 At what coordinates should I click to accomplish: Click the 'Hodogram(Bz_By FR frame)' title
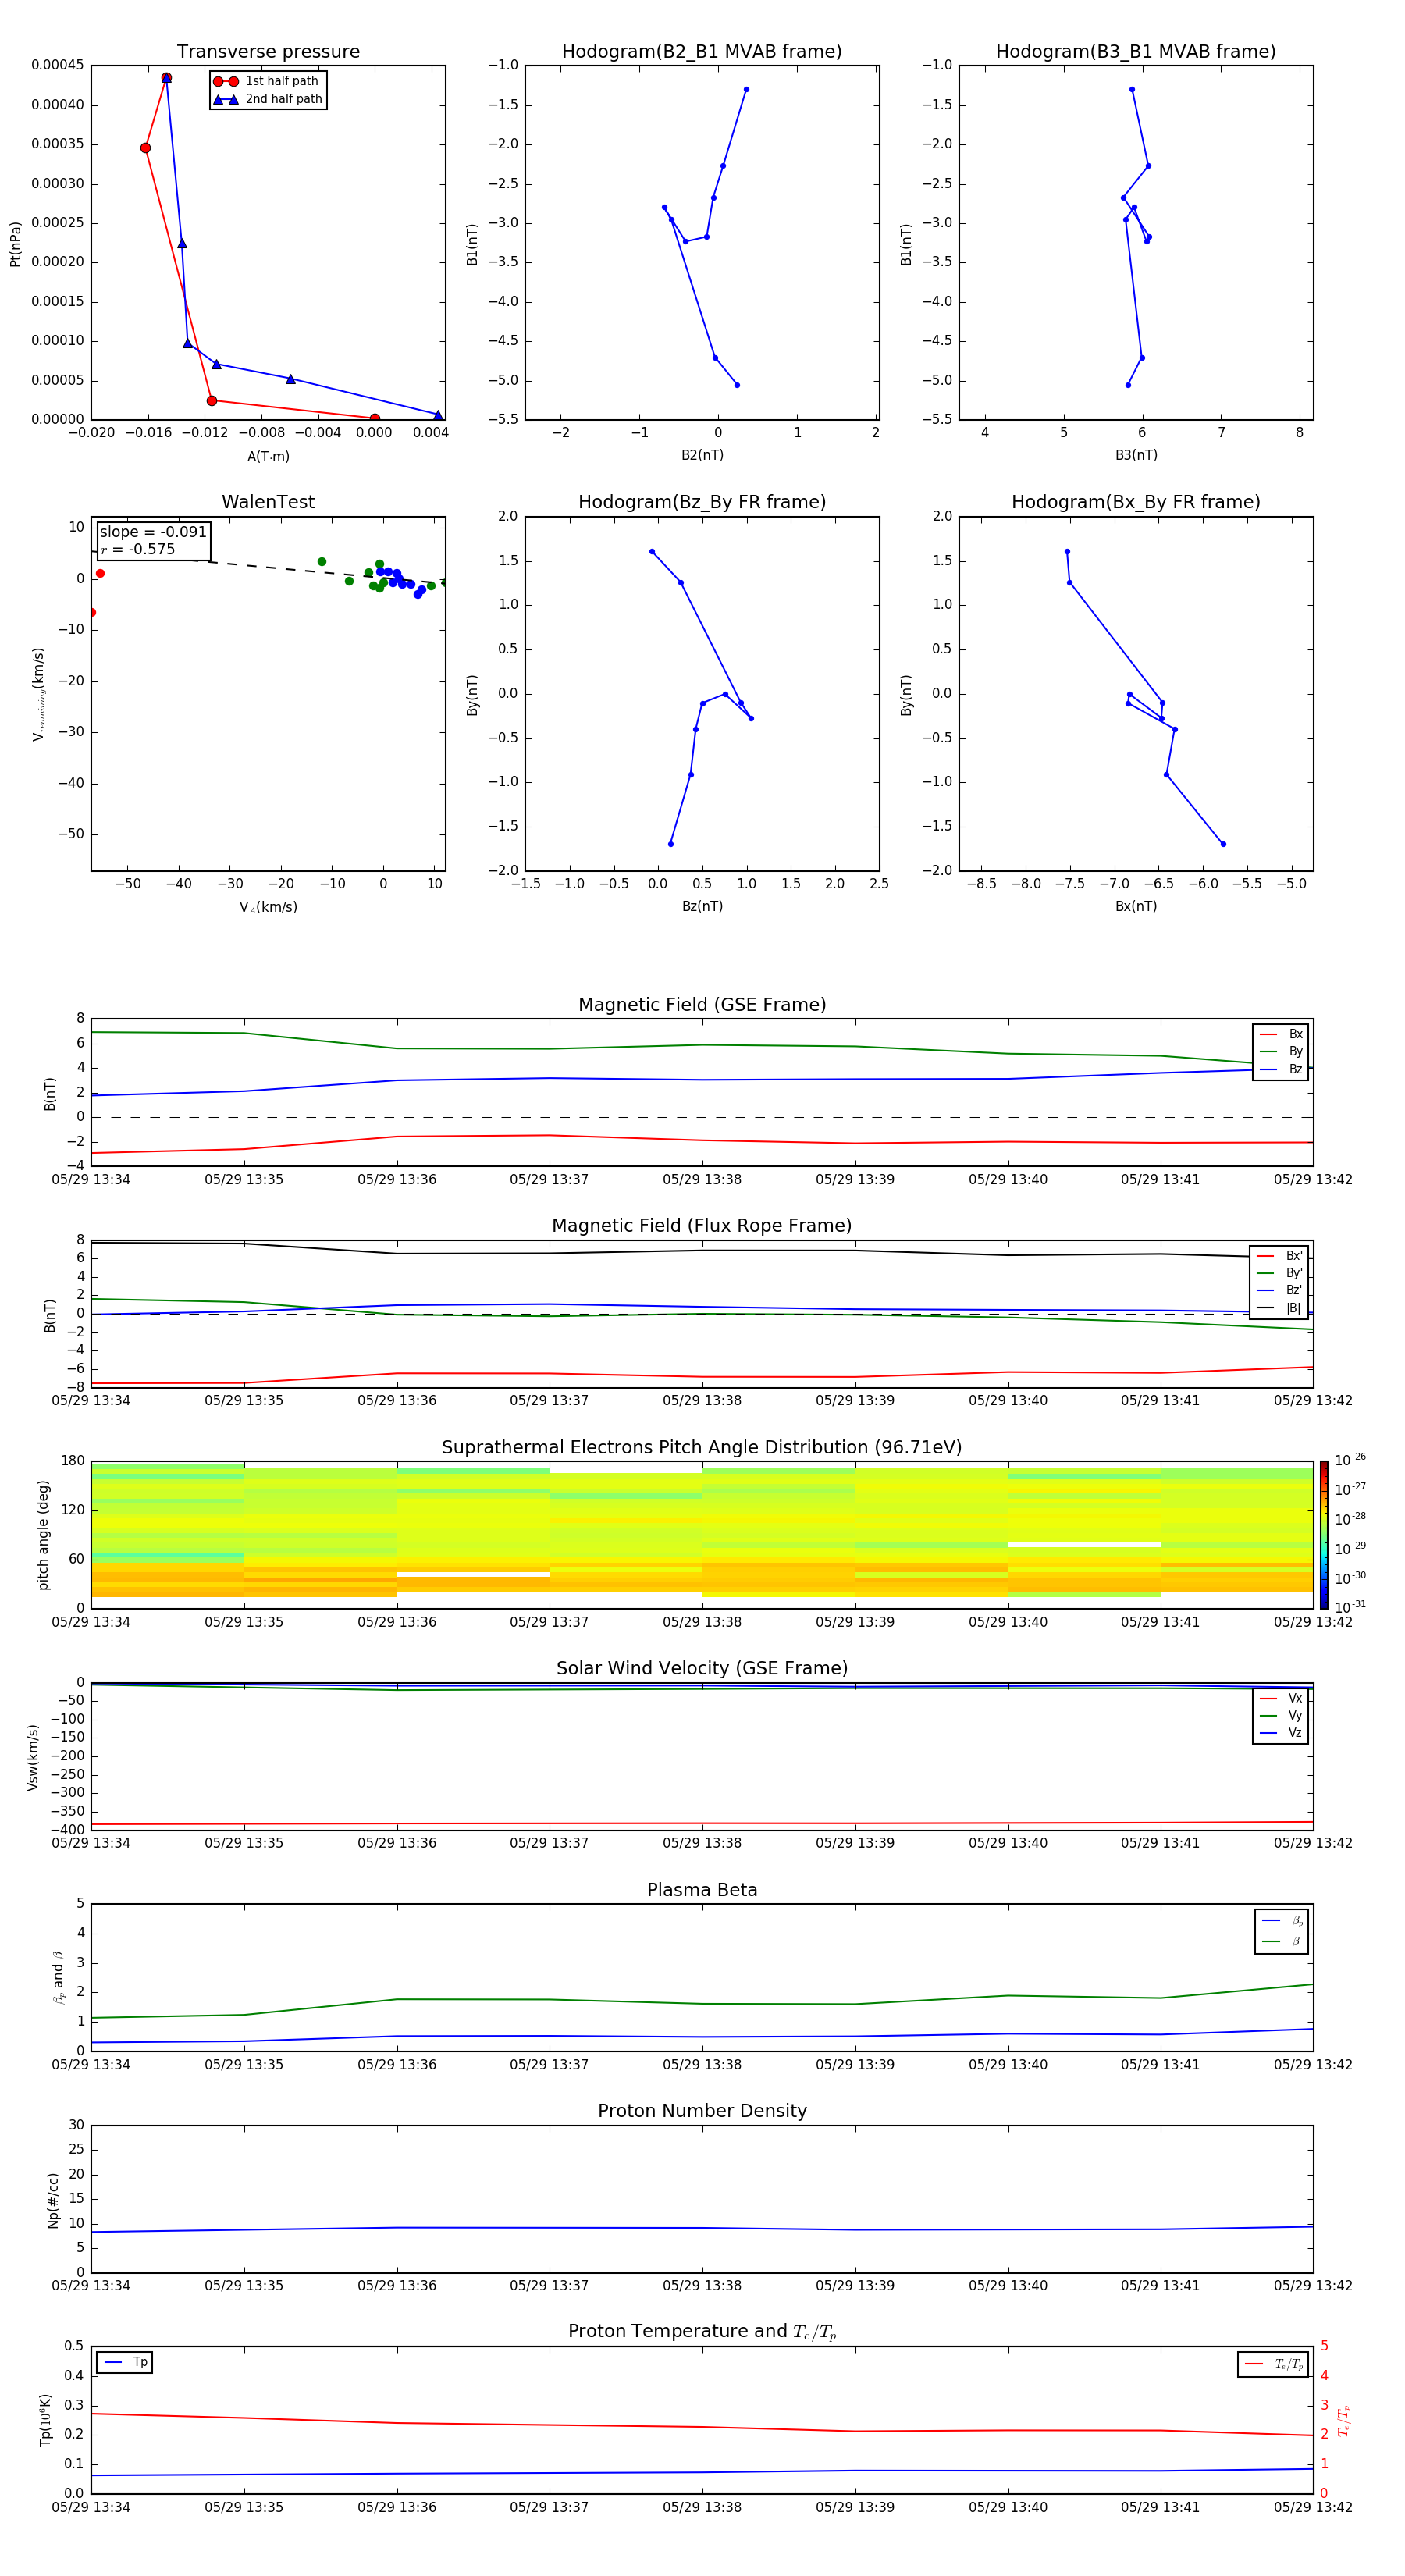pos(702,502)
